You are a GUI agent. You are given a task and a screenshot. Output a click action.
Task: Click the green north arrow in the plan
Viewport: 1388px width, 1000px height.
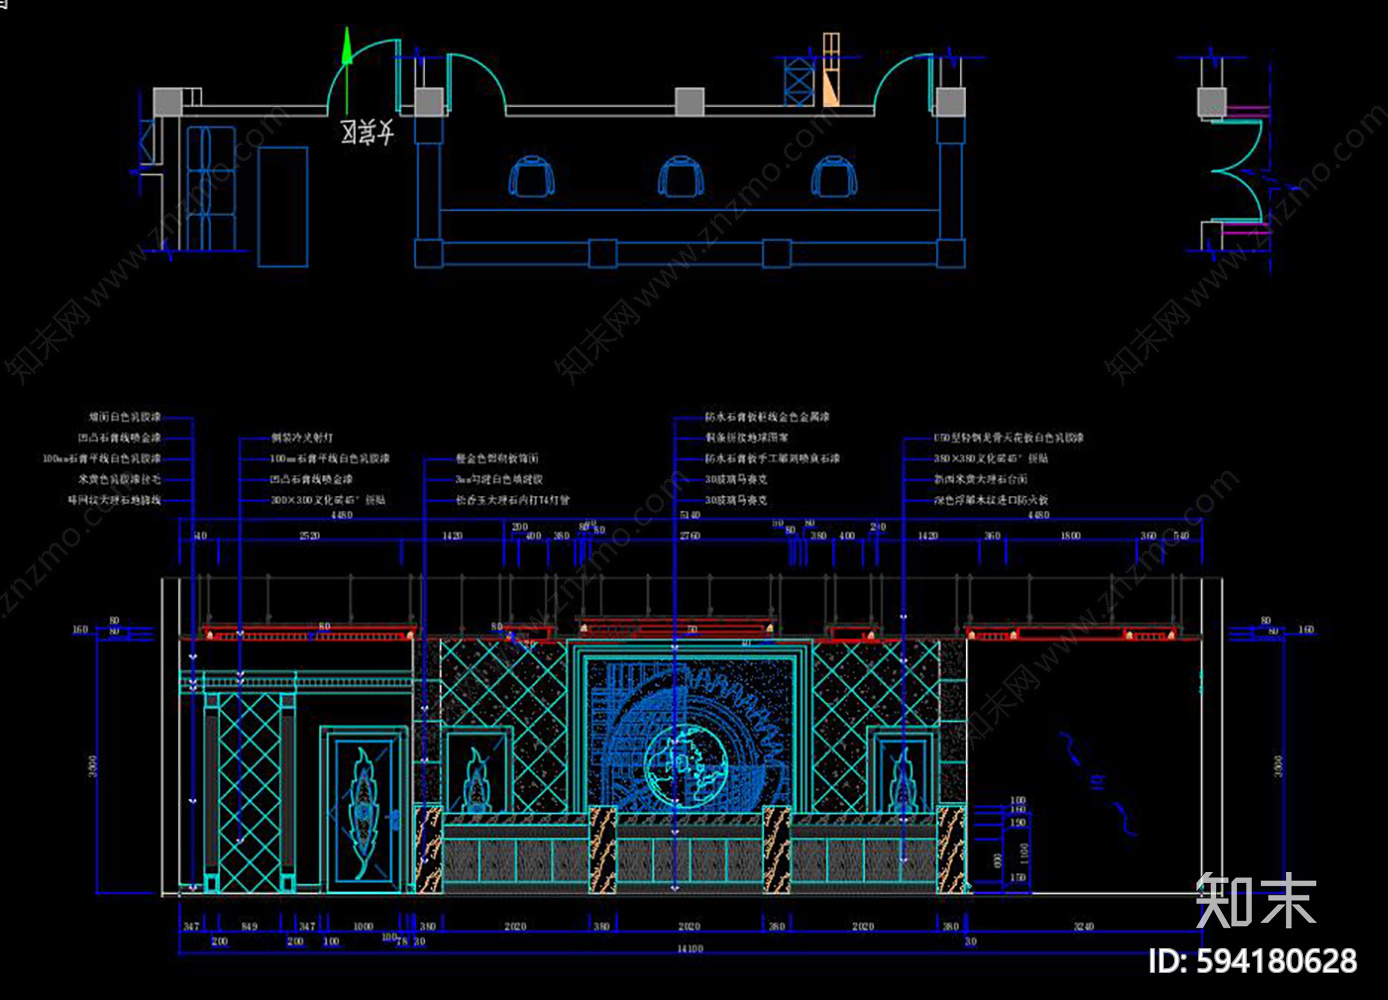346,70
